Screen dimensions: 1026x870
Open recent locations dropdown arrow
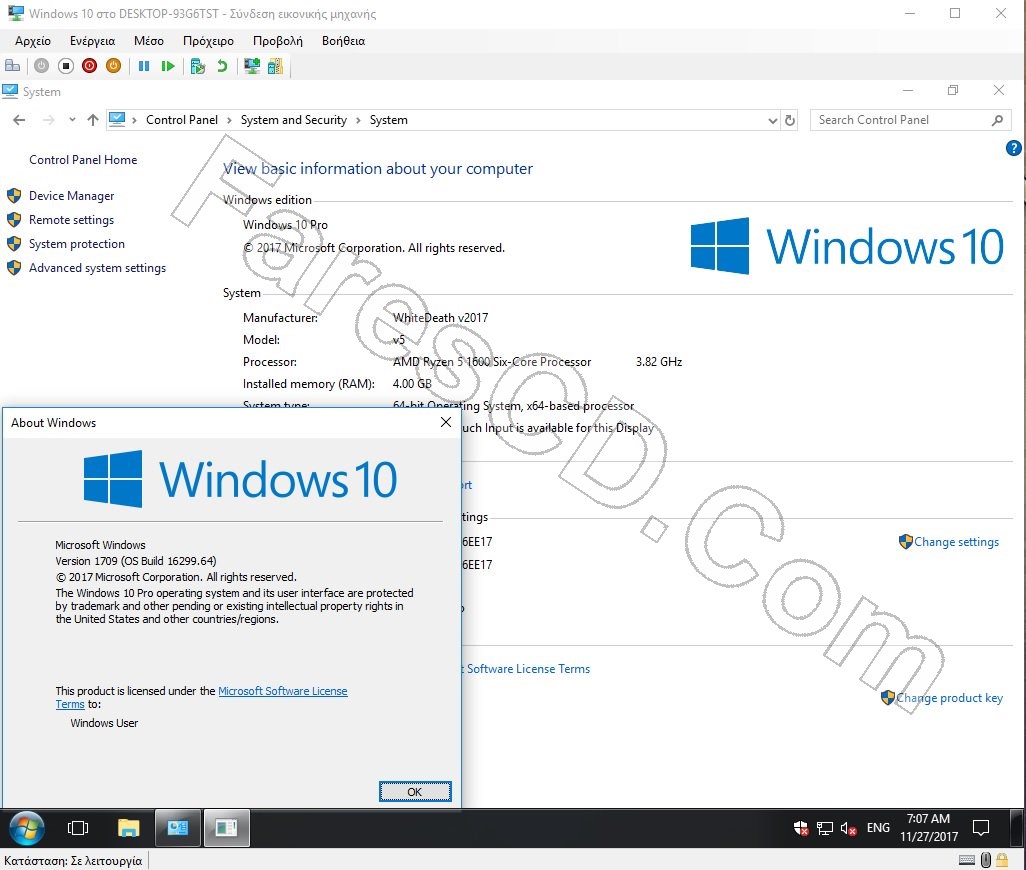point(72,120)
